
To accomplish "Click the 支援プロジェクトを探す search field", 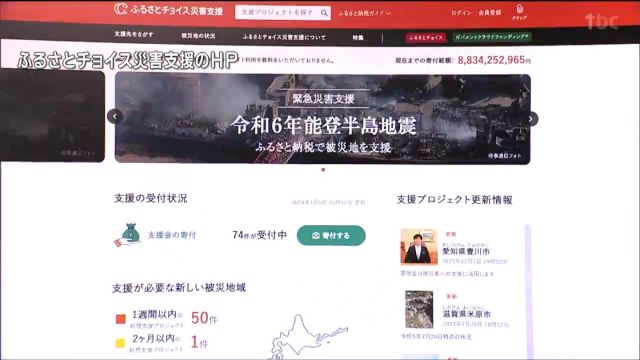I will (278, 13).
